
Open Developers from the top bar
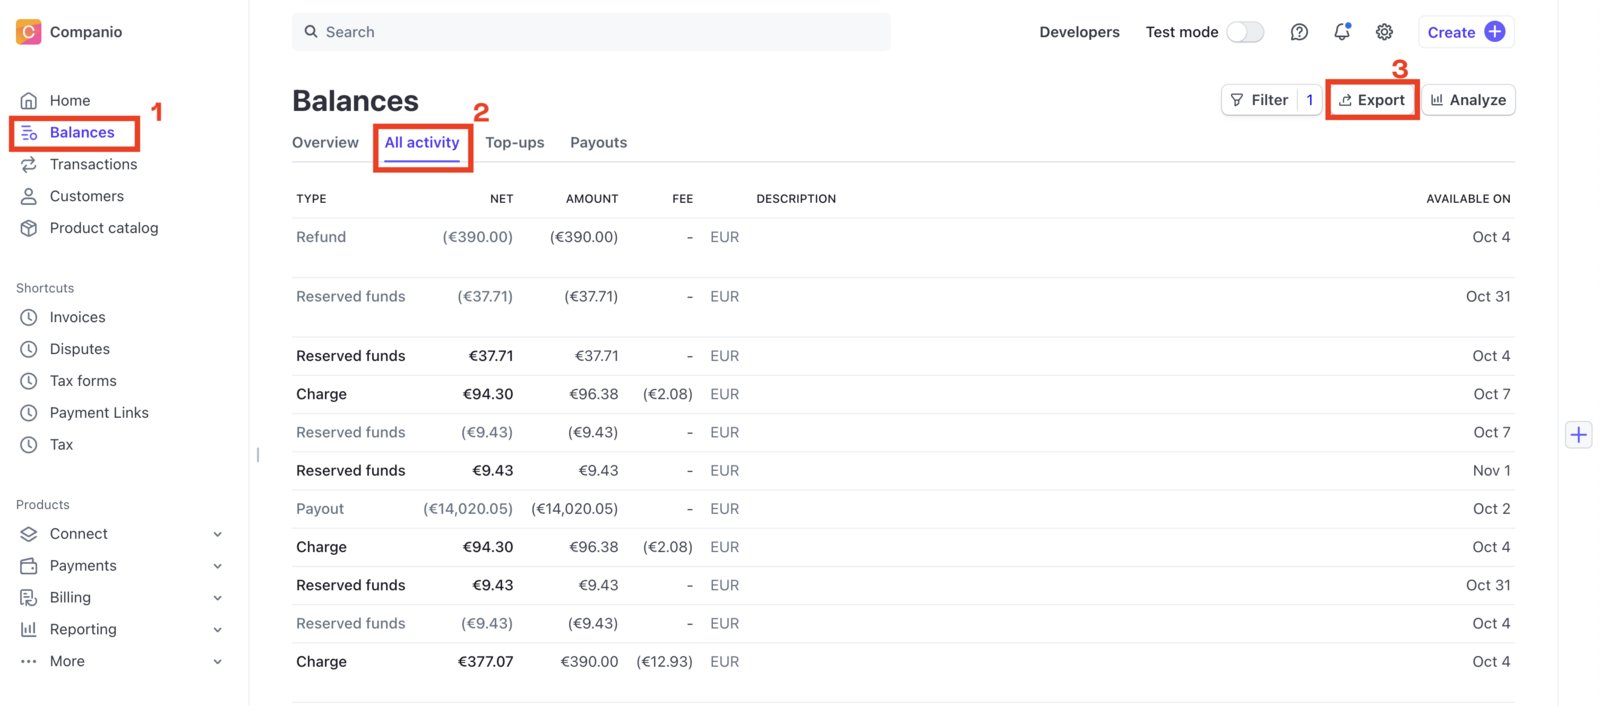pos(1079,32)
